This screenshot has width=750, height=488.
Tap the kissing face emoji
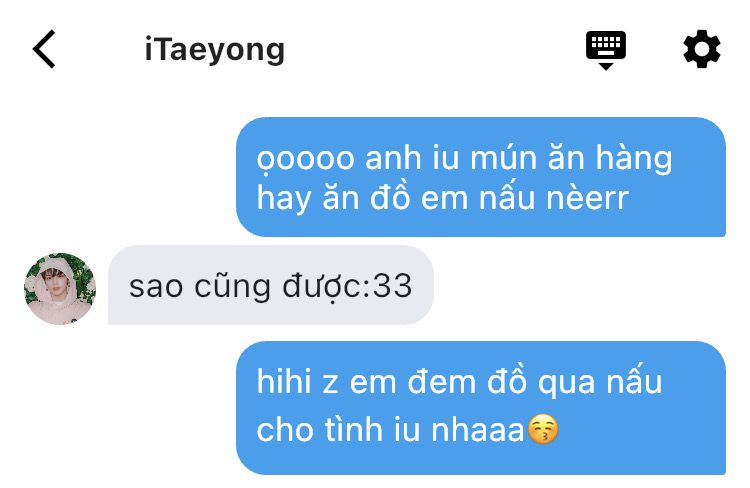pos(542,429)
